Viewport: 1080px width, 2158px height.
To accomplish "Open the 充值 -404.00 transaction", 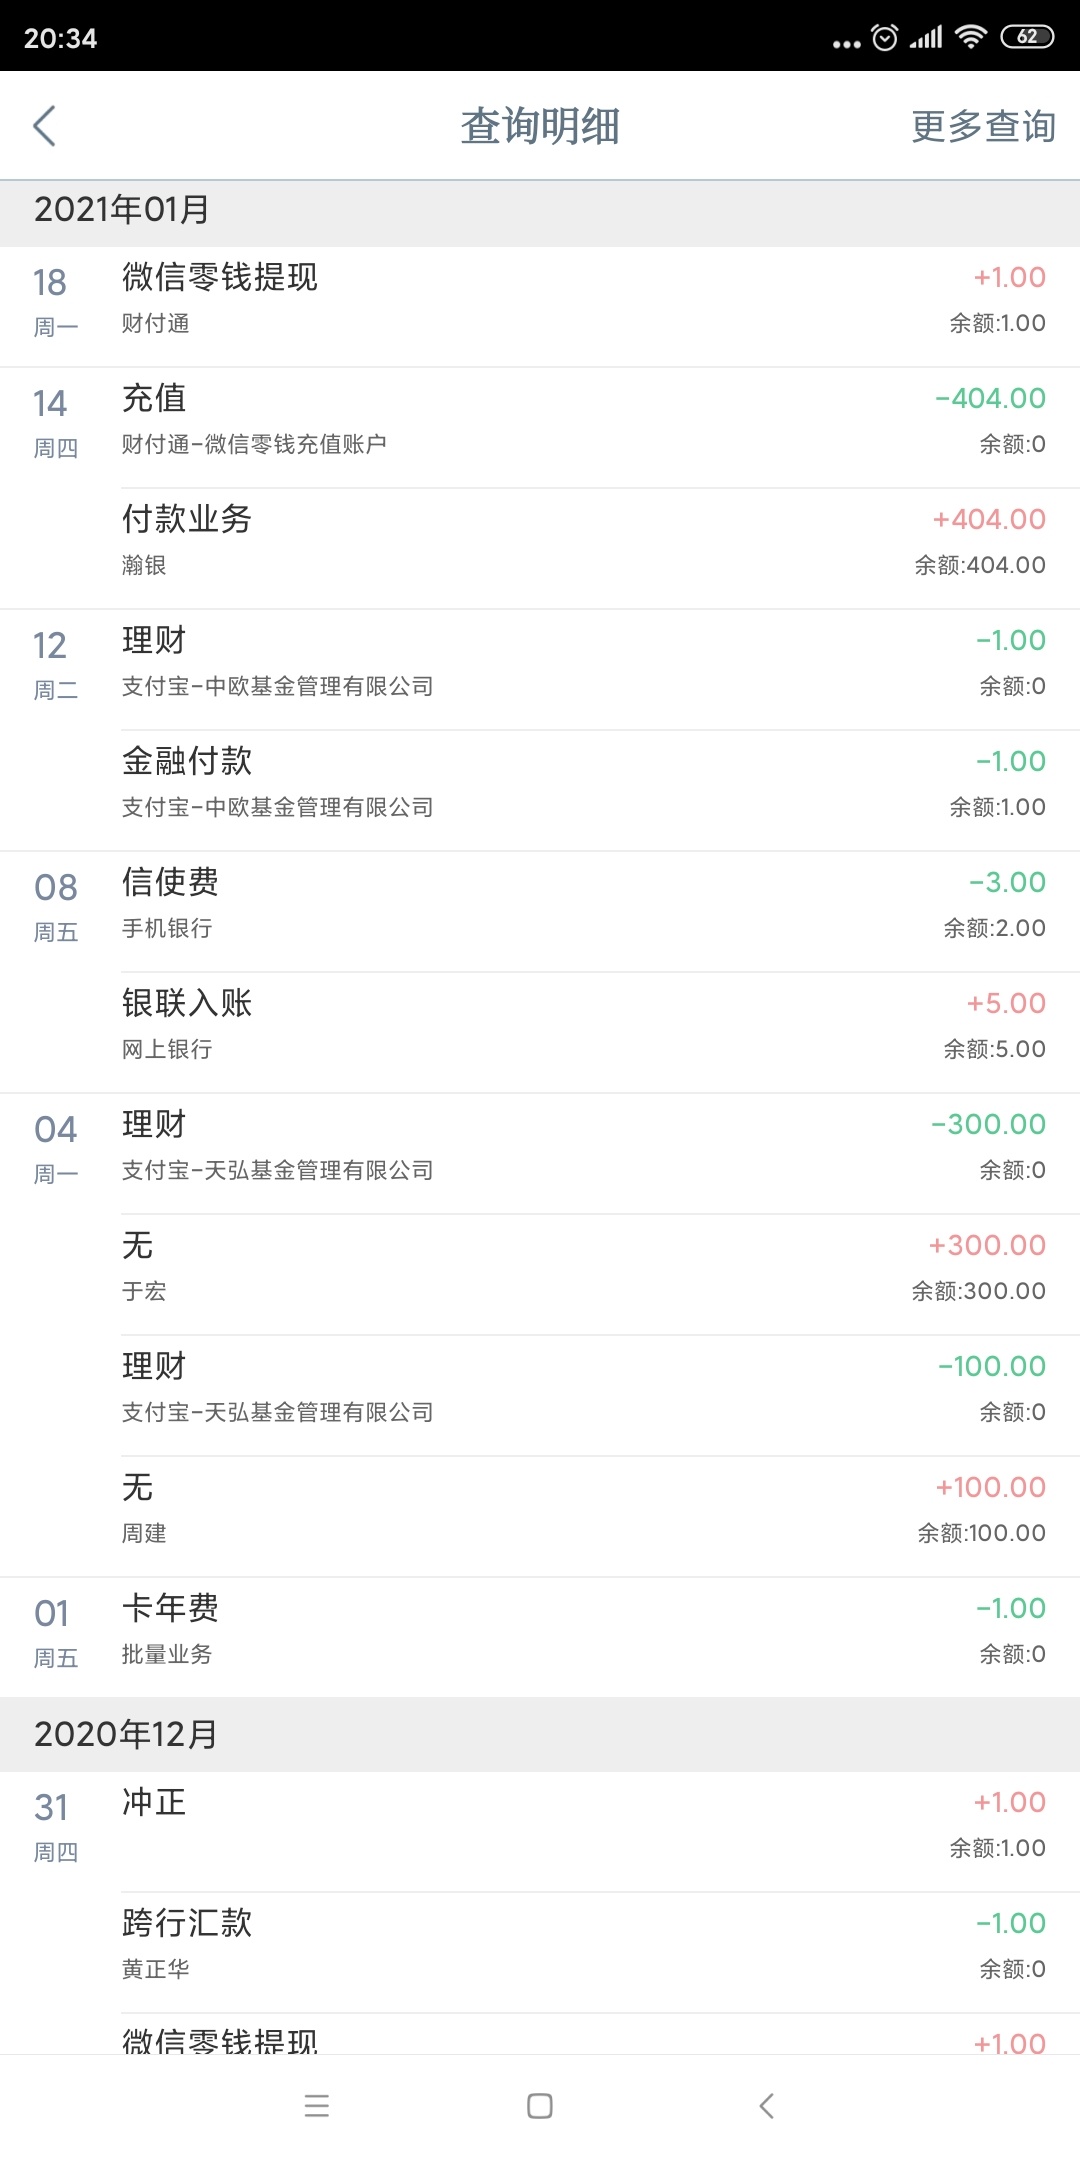I will click(540, 427).
